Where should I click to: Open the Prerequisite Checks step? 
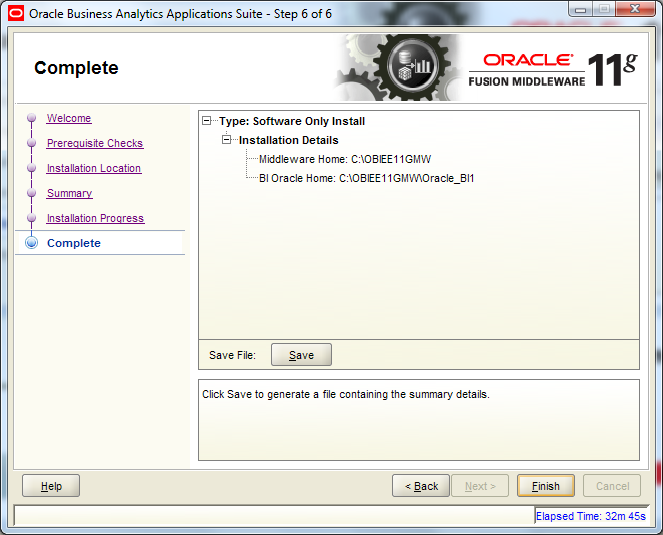[95, 143]
